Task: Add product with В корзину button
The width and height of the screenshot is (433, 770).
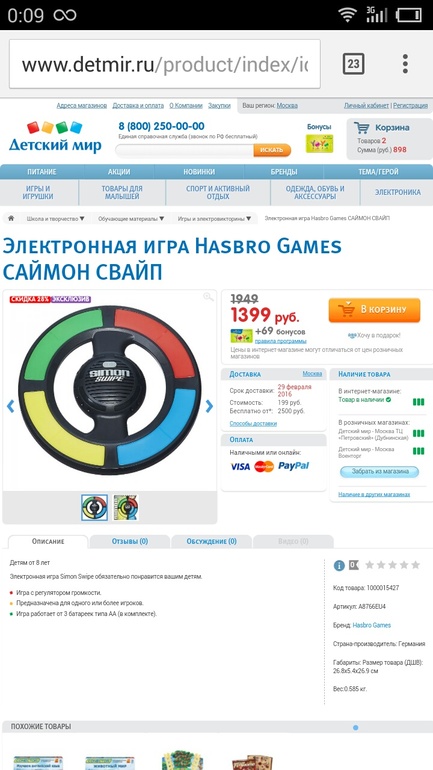Action: point(375,310)
